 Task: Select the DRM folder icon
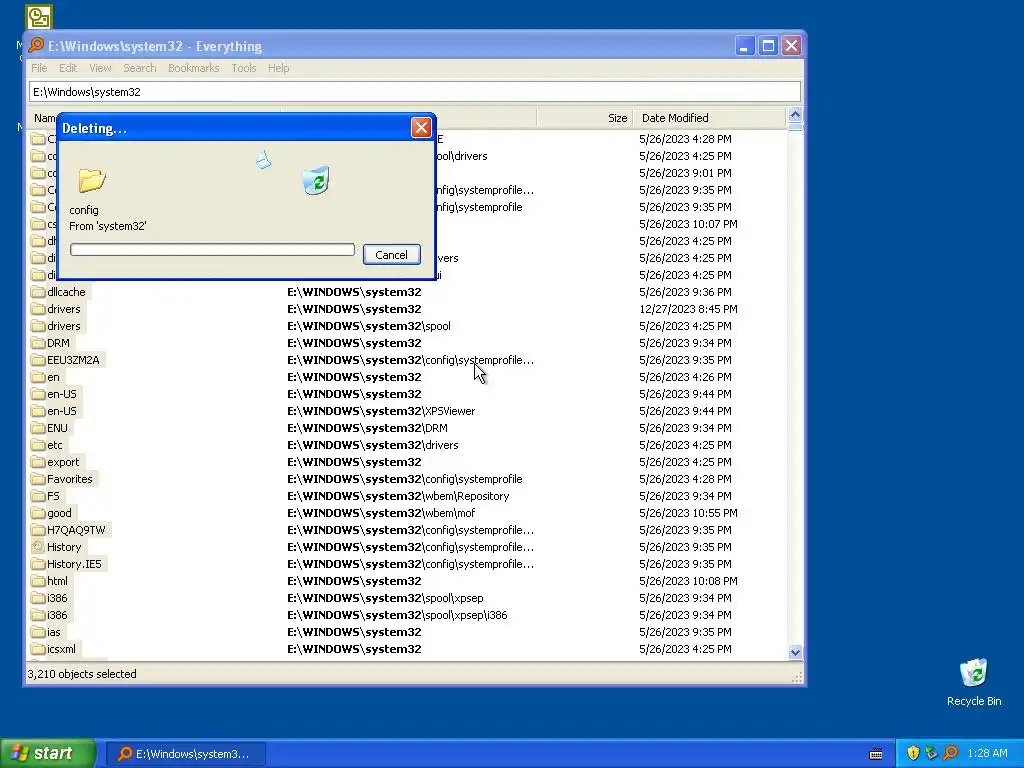[38, 343]
